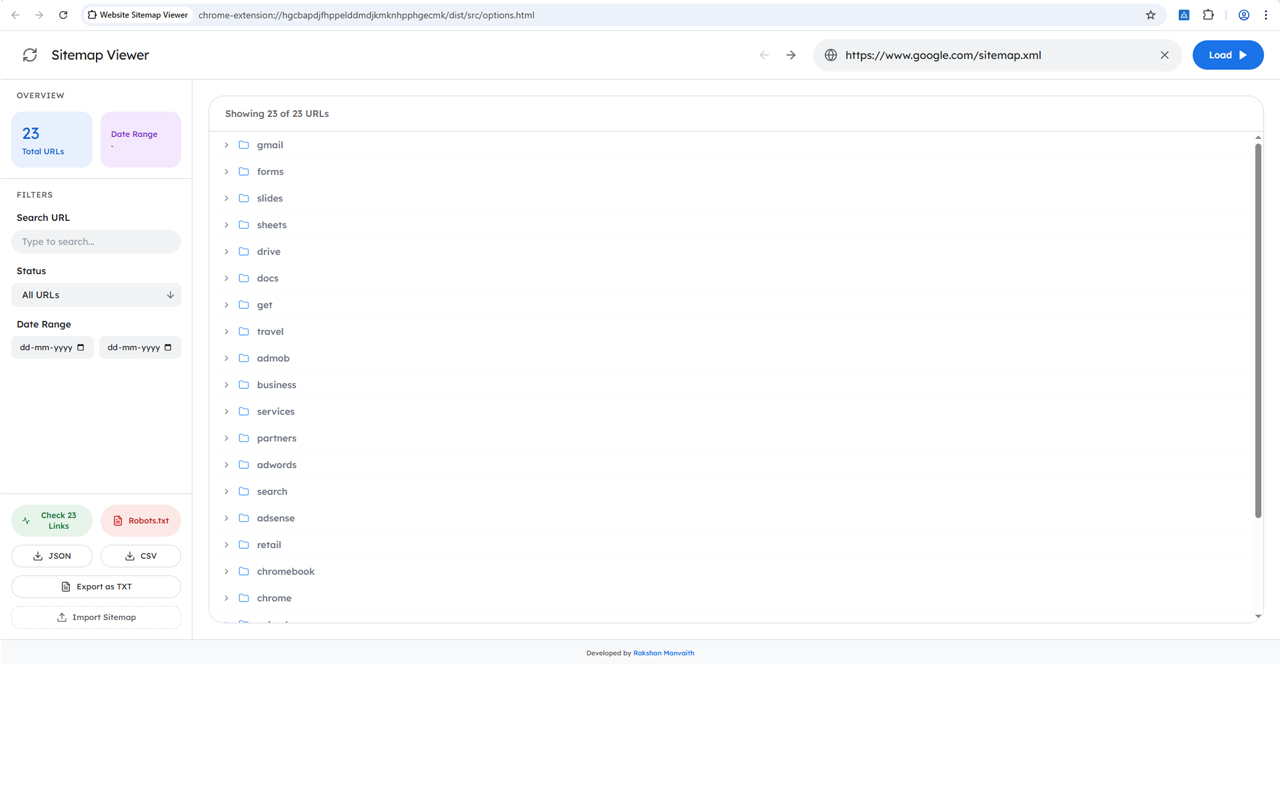
Task: Click Export as TXT
Action: [96, 587]
